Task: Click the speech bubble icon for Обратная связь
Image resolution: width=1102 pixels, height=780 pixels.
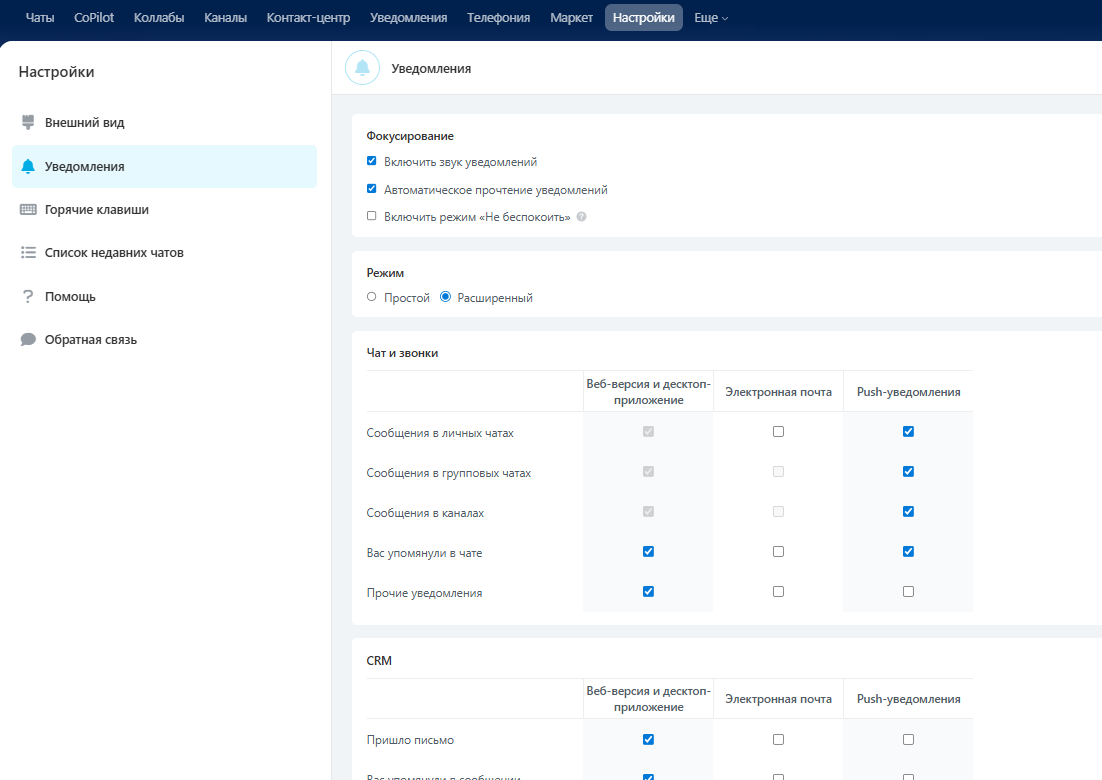Action: pyautogui.click(x=28, y=340)
